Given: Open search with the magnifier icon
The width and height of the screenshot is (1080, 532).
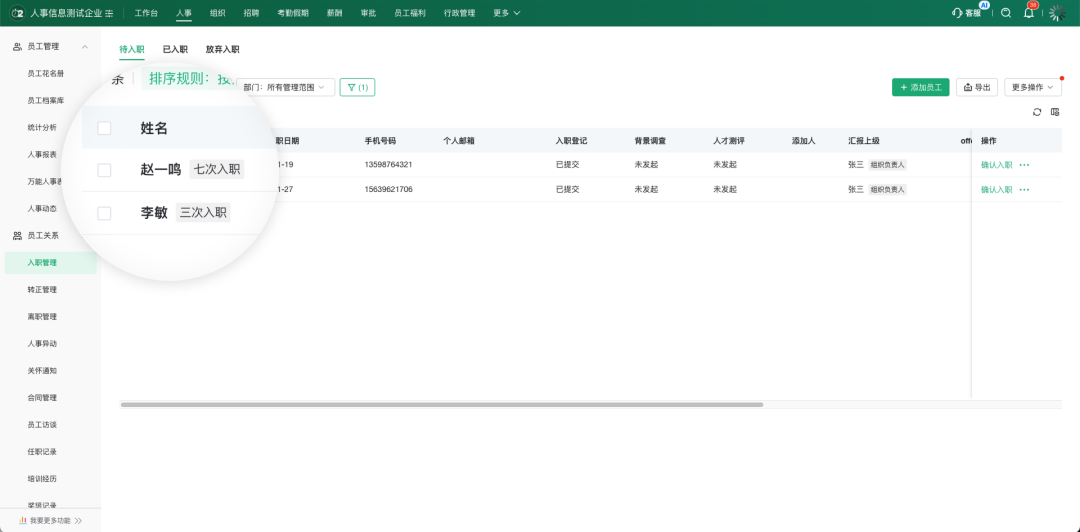Looking at the screenshot, I should pyautogui.click(x=1006, y=13).
